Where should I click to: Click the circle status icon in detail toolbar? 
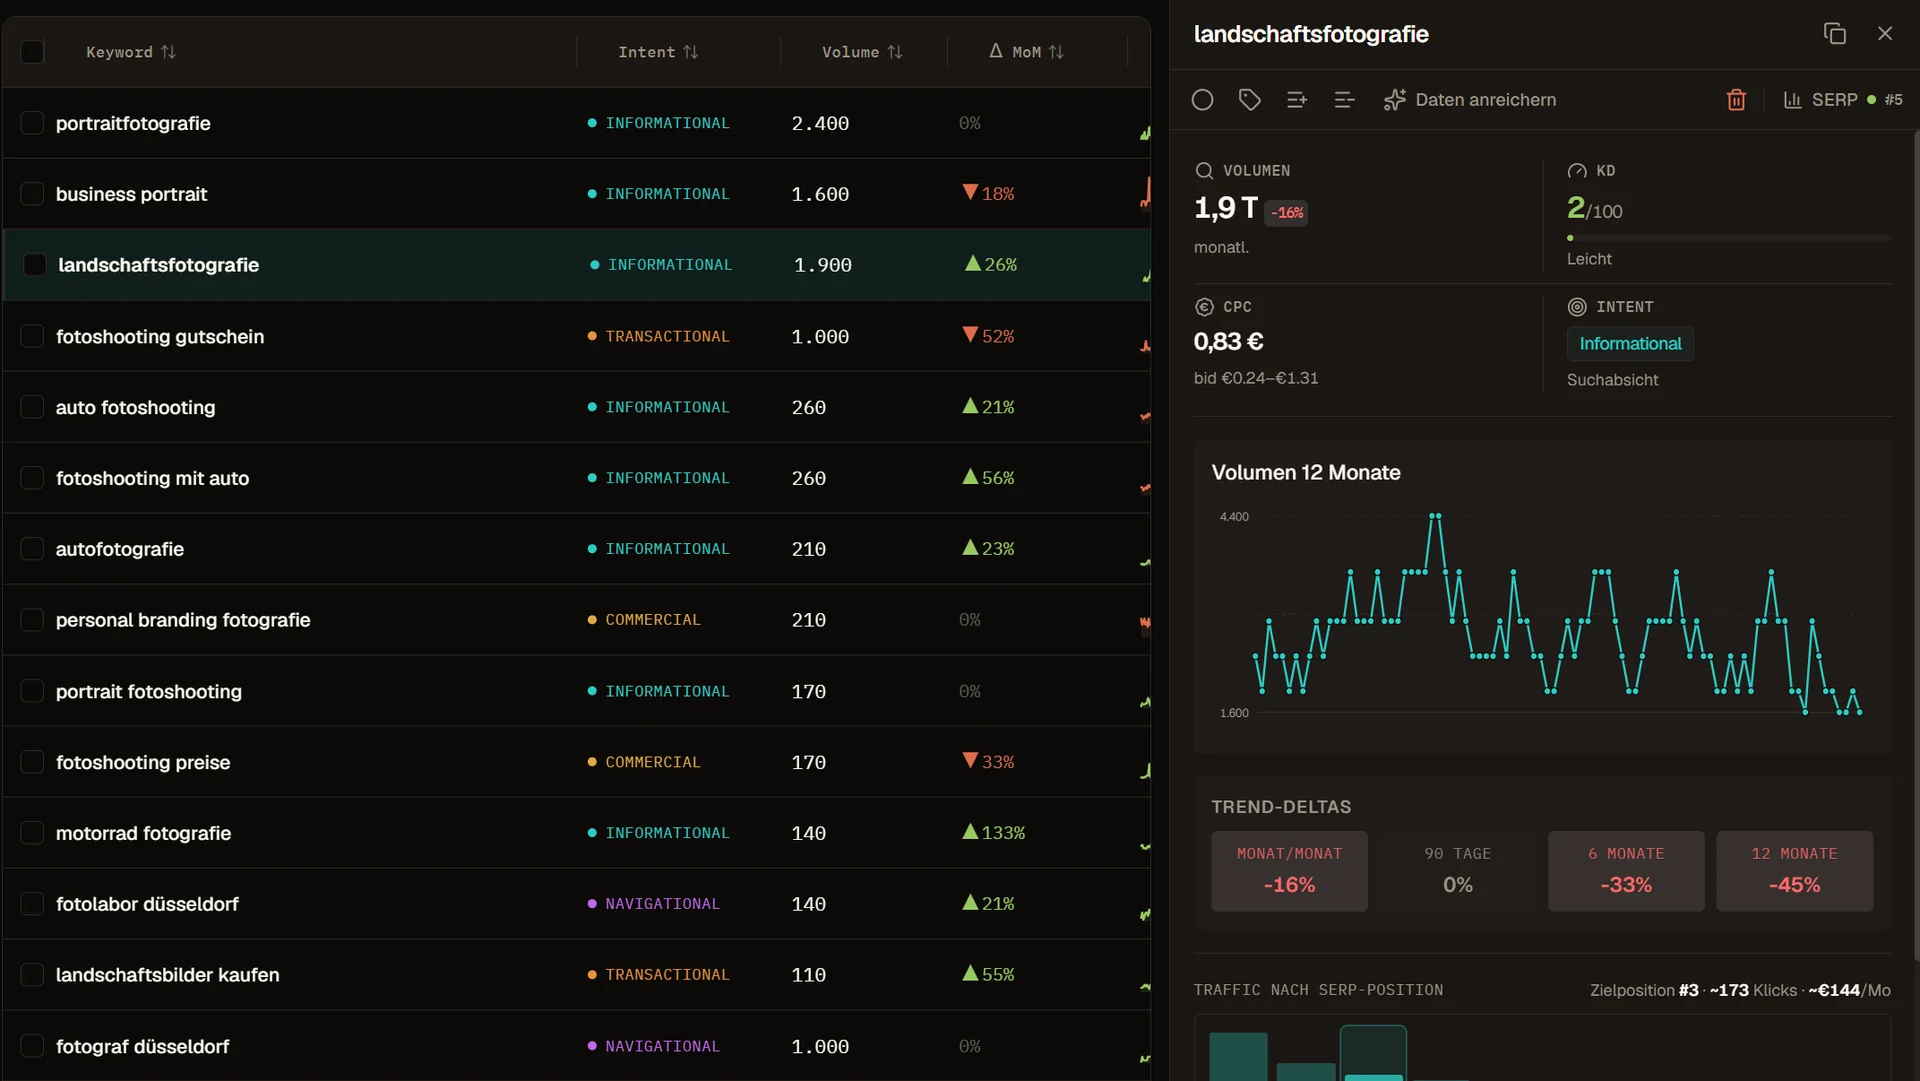pos(1202,100)
